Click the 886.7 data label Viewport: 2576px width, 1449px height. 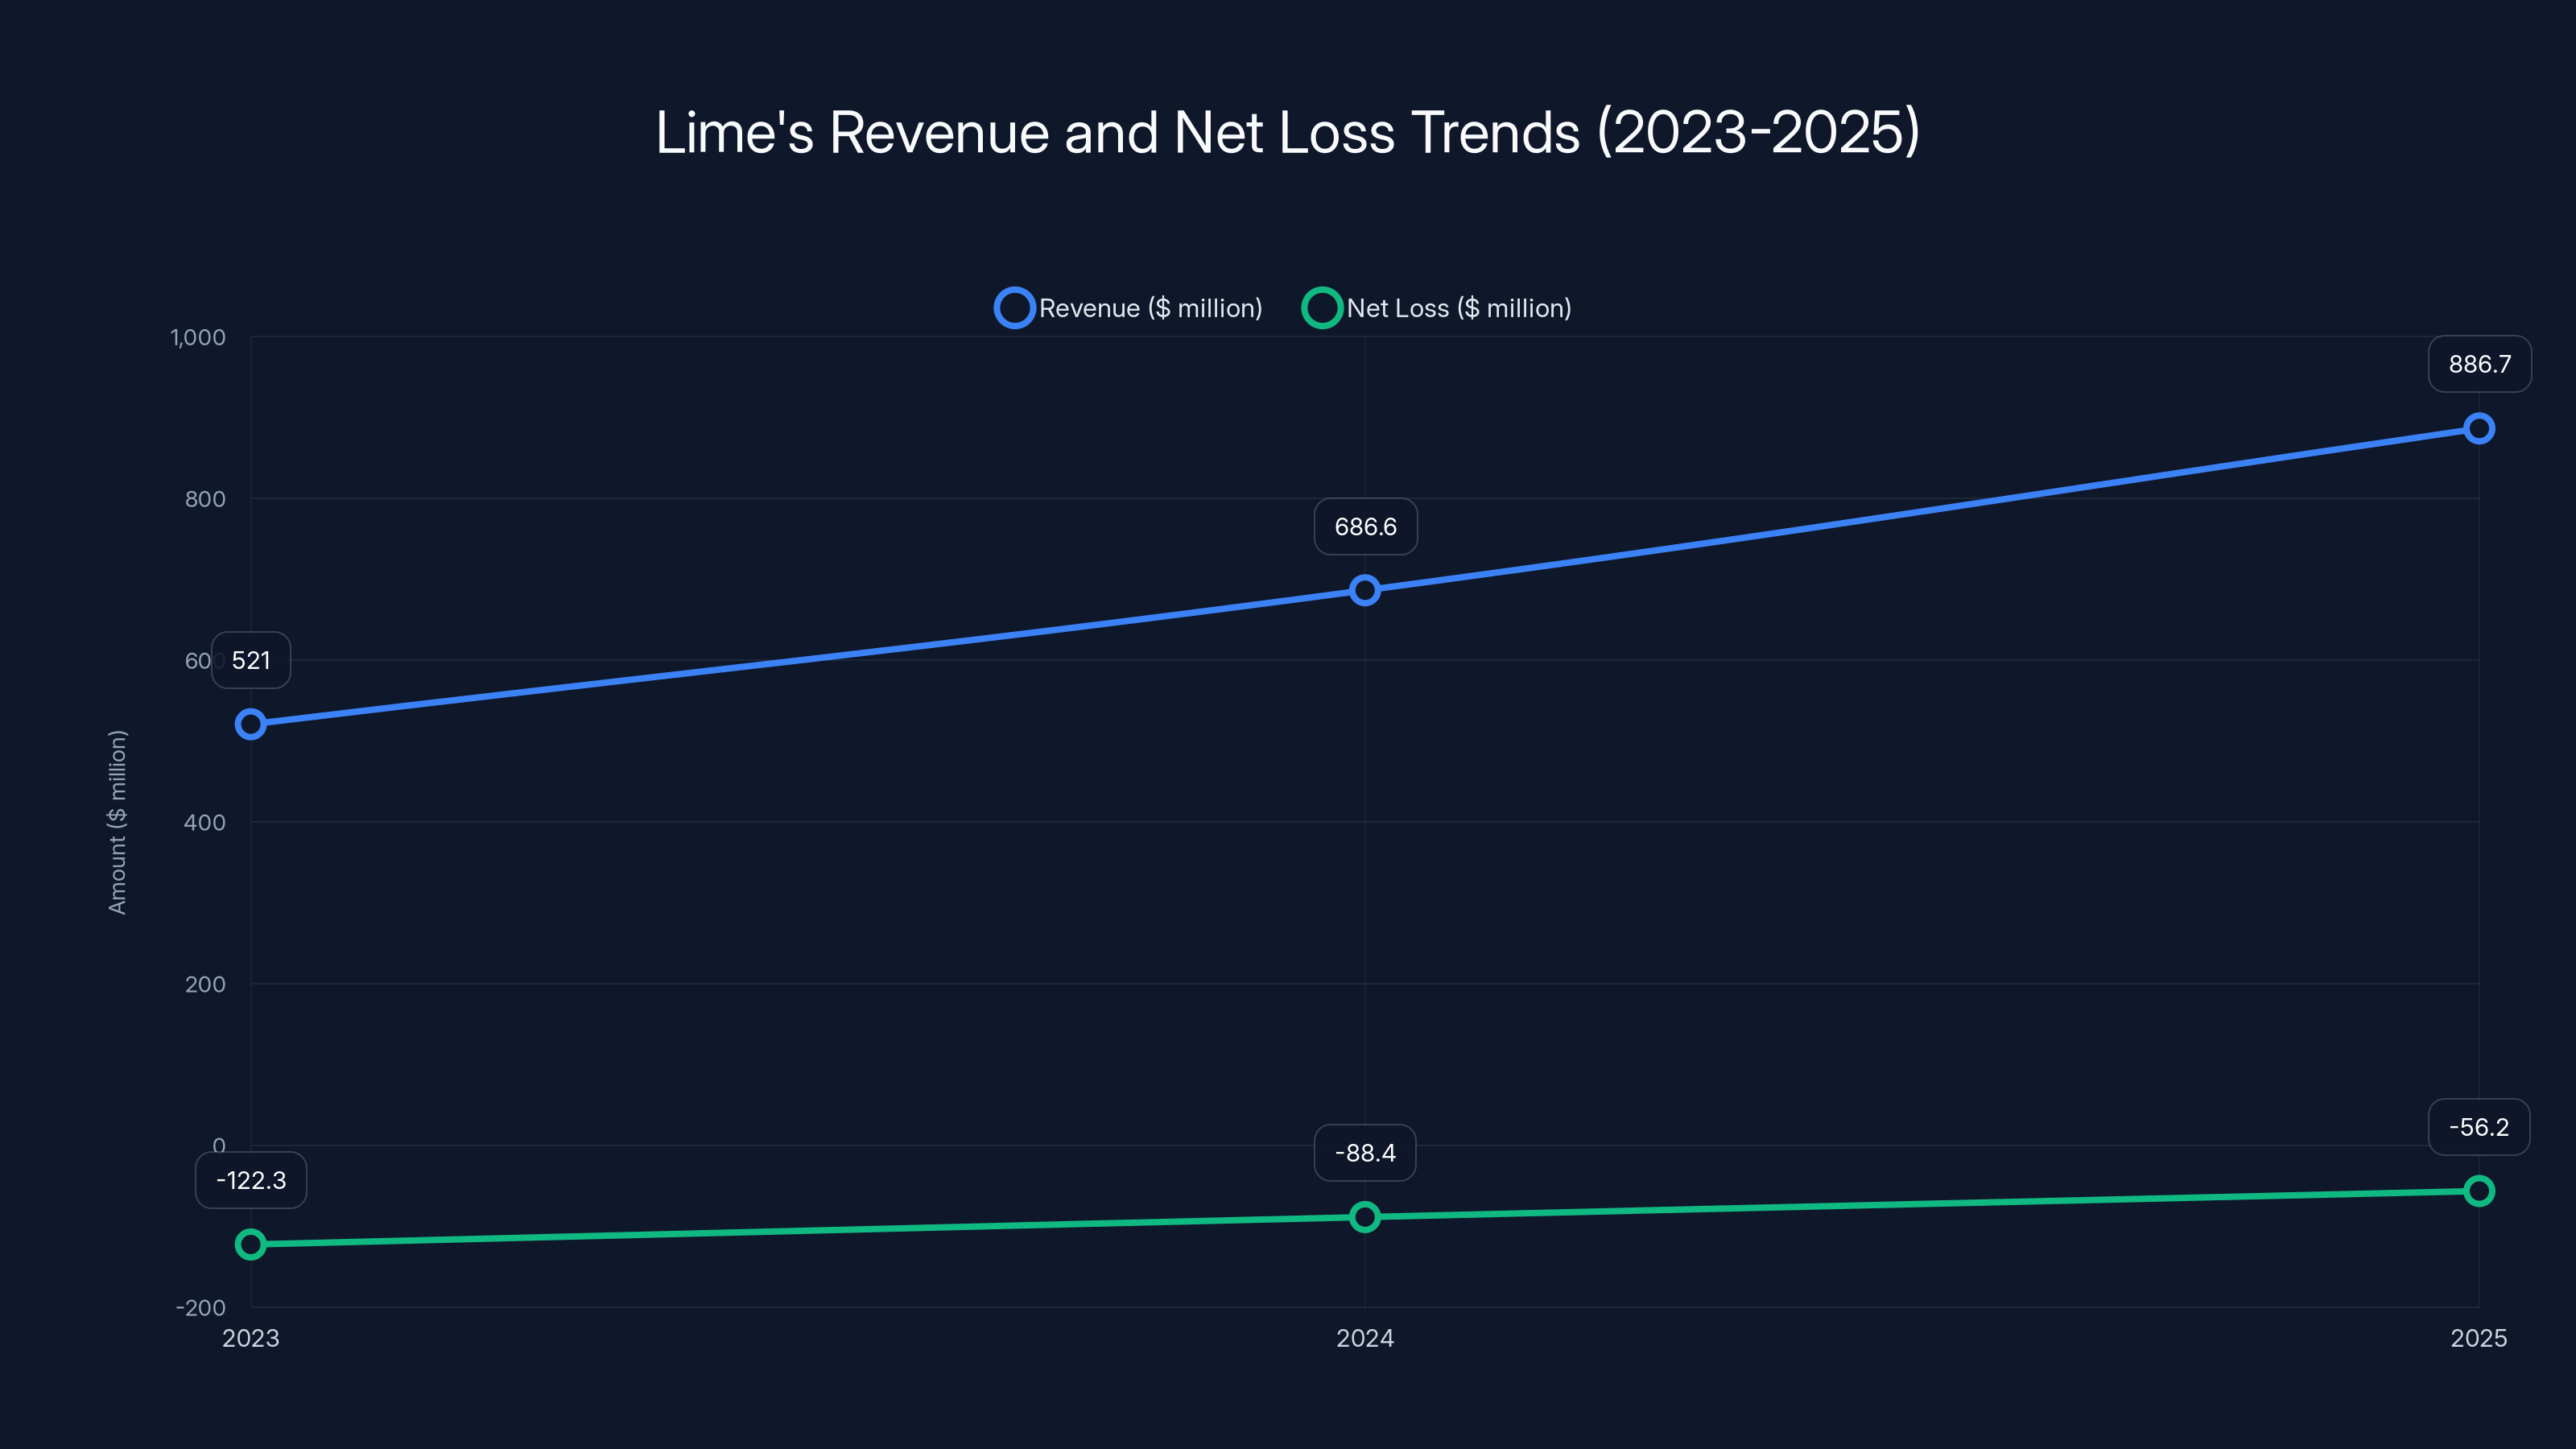(x=2479, y=364)
